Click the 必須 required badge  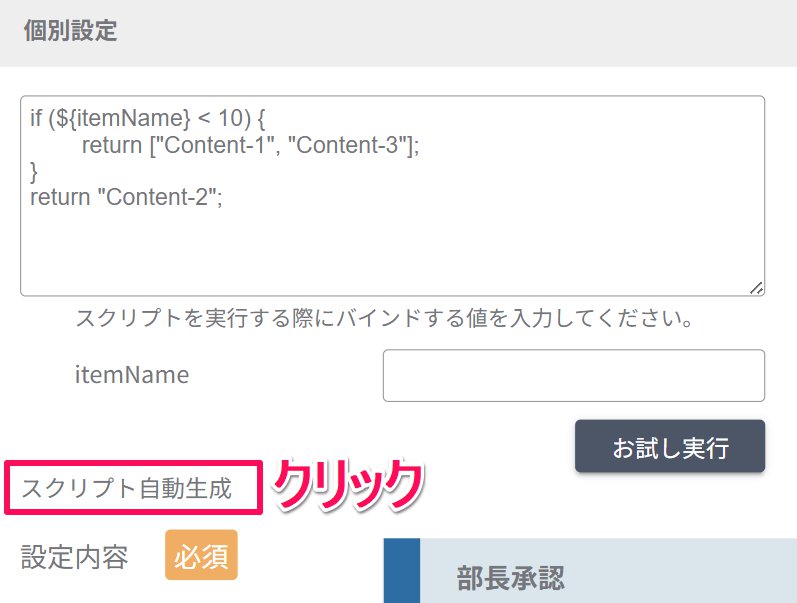[201, 555]
